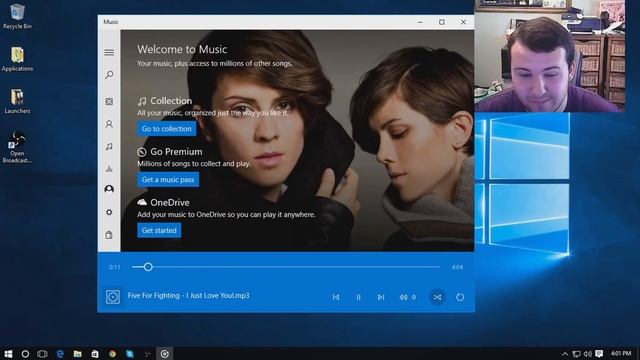Click the search magnifier in the sidebar
The width and height of the screenshot is (640, 360).
tap(109, 75)
